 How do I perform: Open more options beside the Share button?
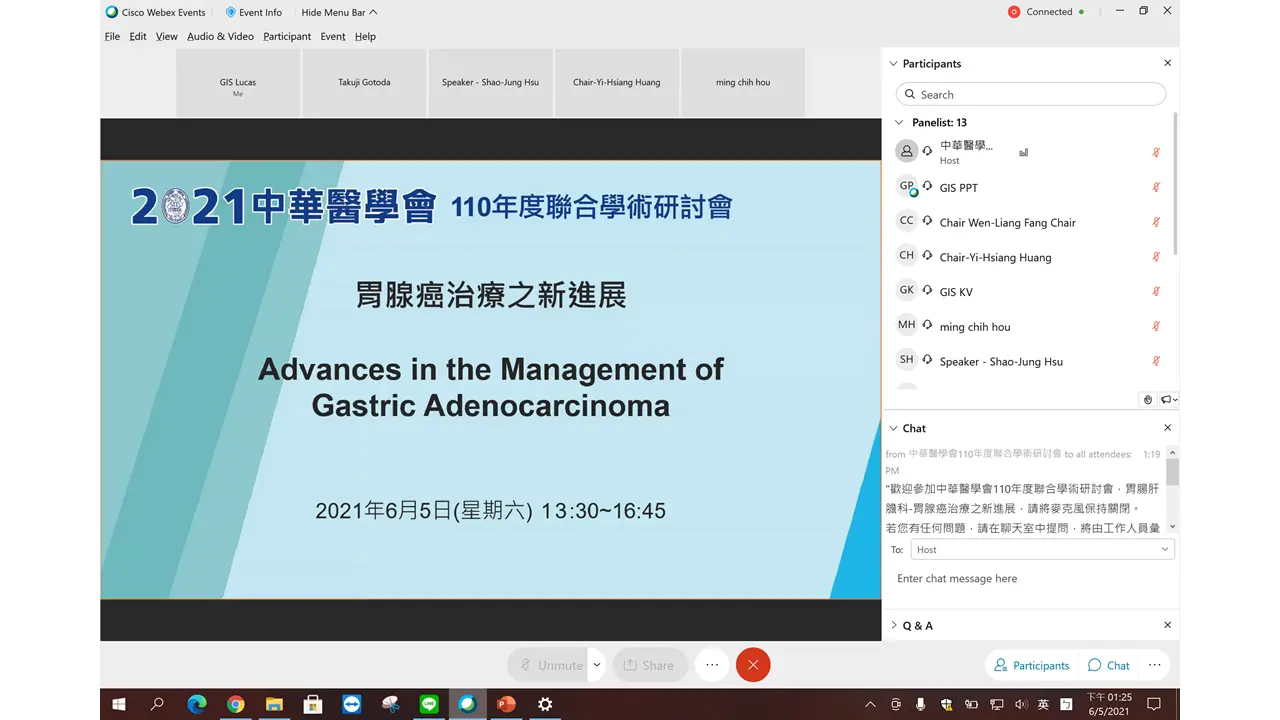click(711, 665)
